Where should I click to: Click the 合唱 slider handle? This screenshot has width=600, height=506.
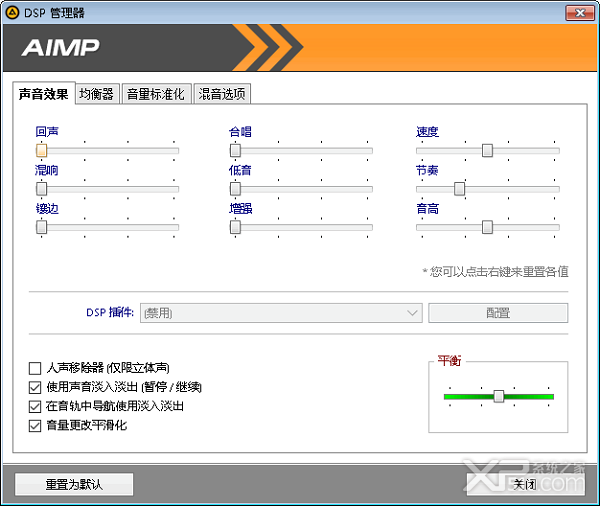[235, 150]
